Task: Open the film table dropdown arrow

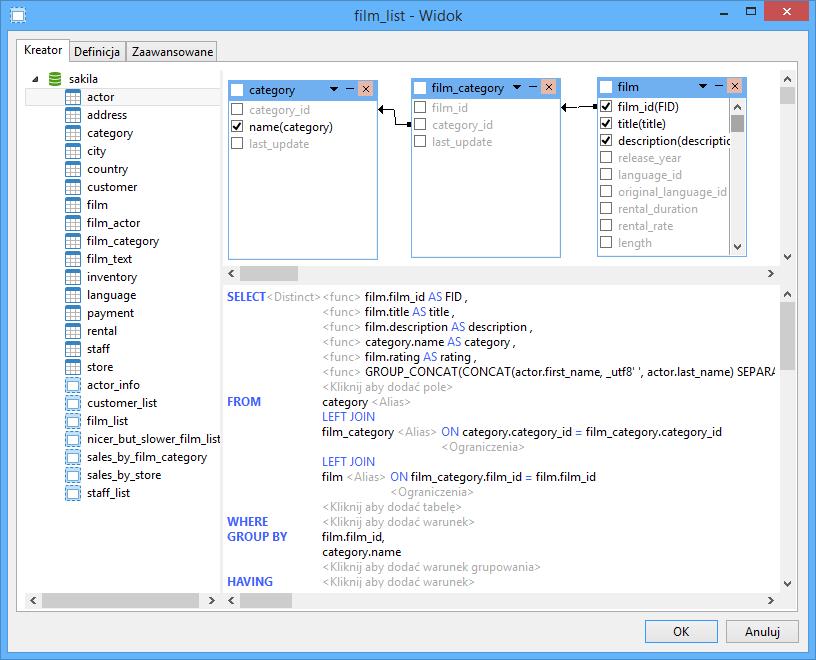Action: [x=703, y=86]
